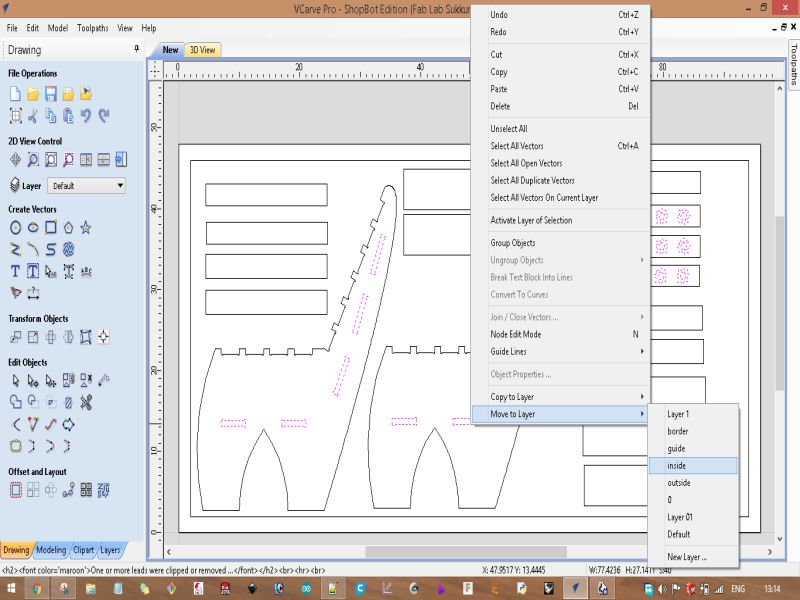
Task: Click the scissors trim vectors icon
Action: pos(86,403)
